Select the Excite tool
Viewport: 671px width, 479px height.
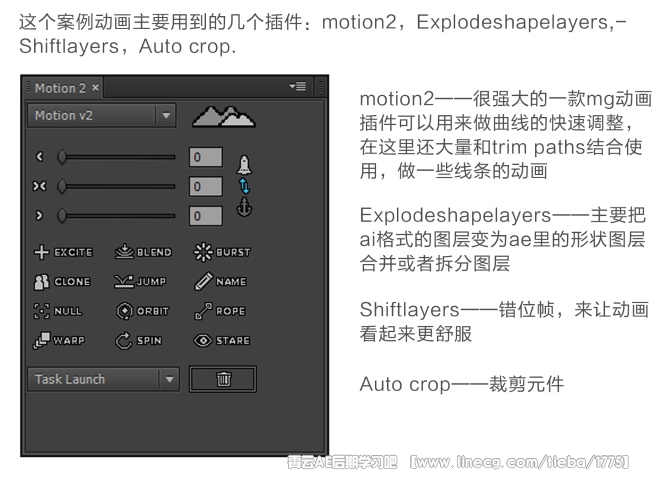pos(63,252)
